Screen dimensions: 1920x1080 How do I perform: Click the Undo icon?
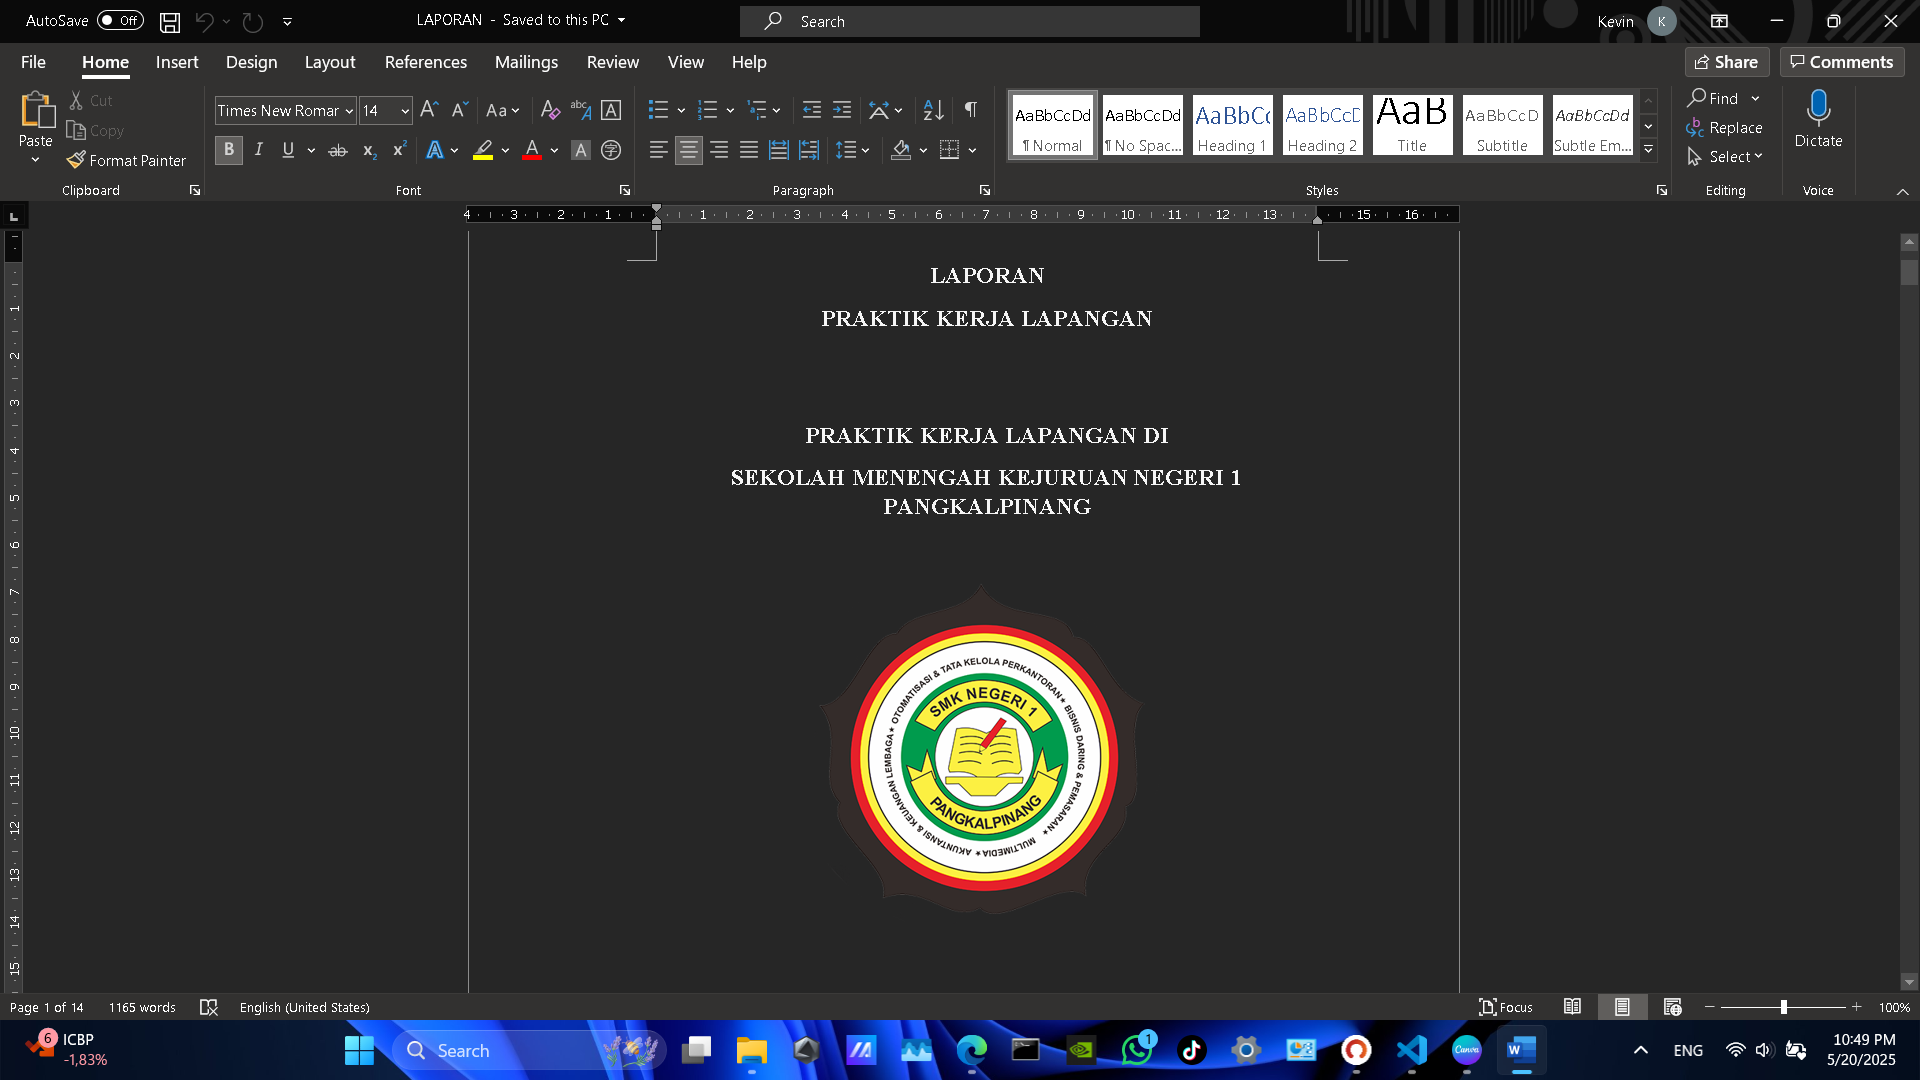204,21
